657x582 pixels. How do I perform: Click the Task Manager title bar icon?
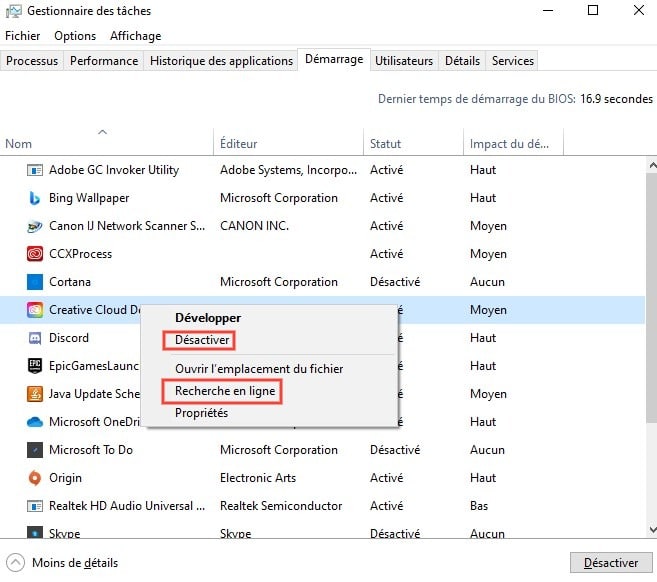(x=13, y=11)
